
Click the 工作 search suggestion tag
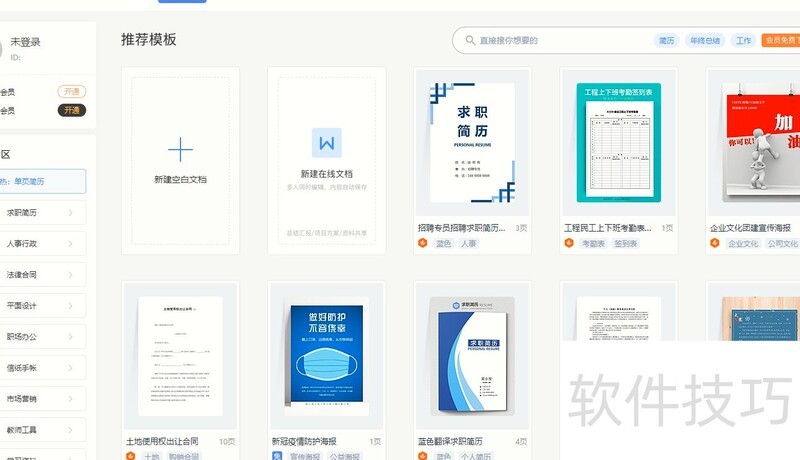point(743,40)
